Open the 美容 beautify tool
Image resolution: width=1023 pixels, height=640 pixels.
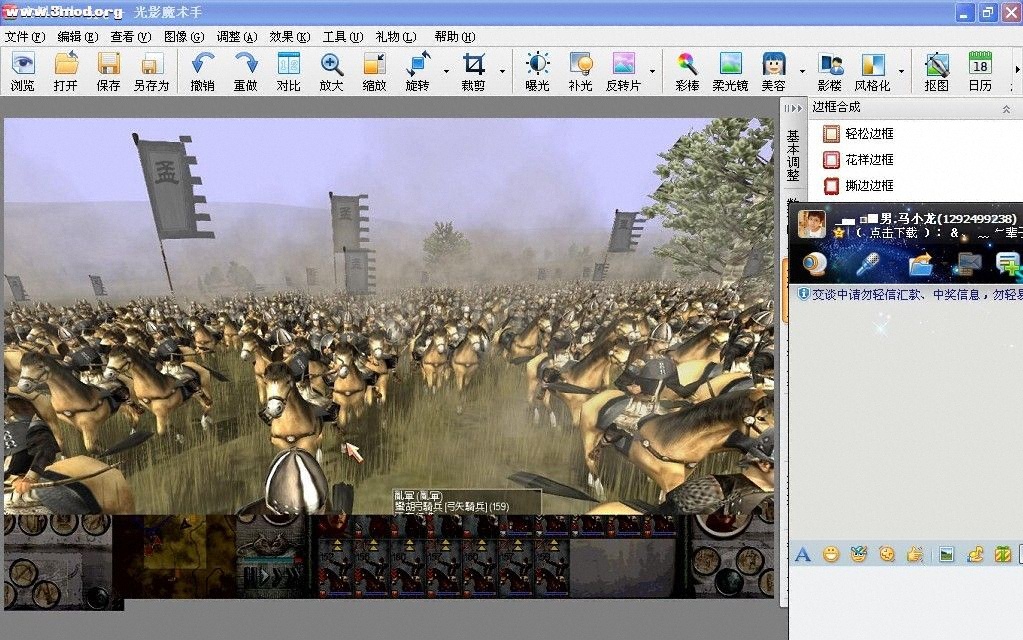[x=773, y=70]
